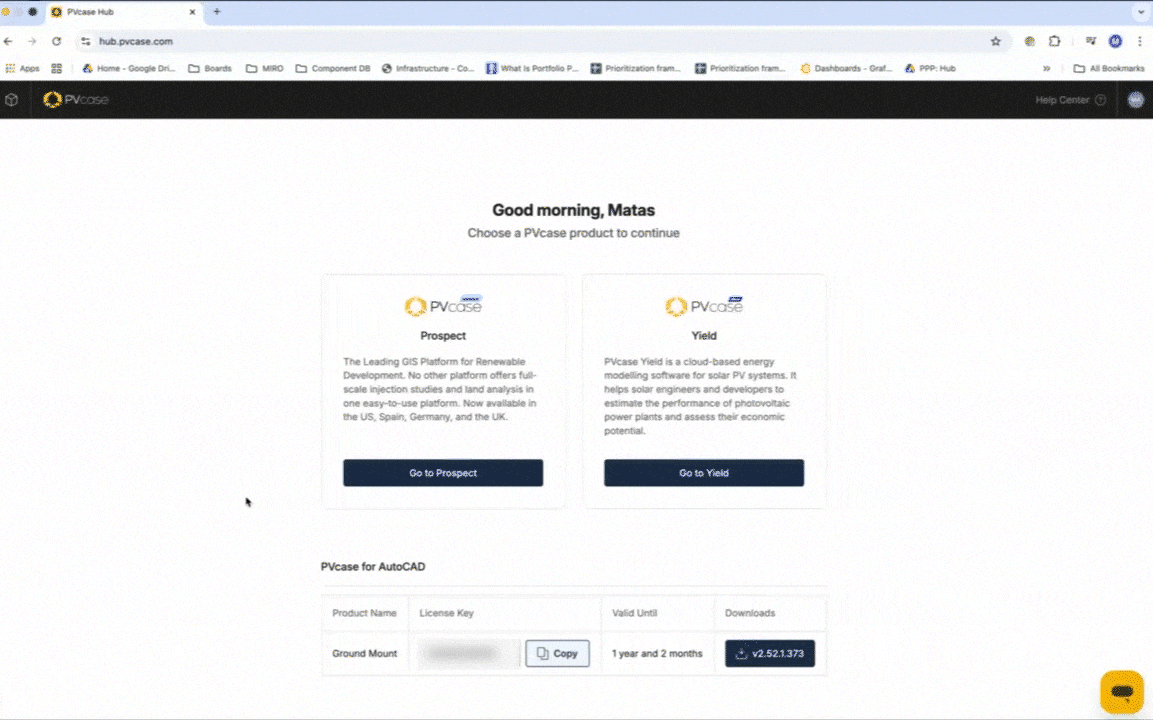Viewport: 1153px width, 720px height.
Task: Open What Is Portfolio bookmark
Action: click(532, 68)
